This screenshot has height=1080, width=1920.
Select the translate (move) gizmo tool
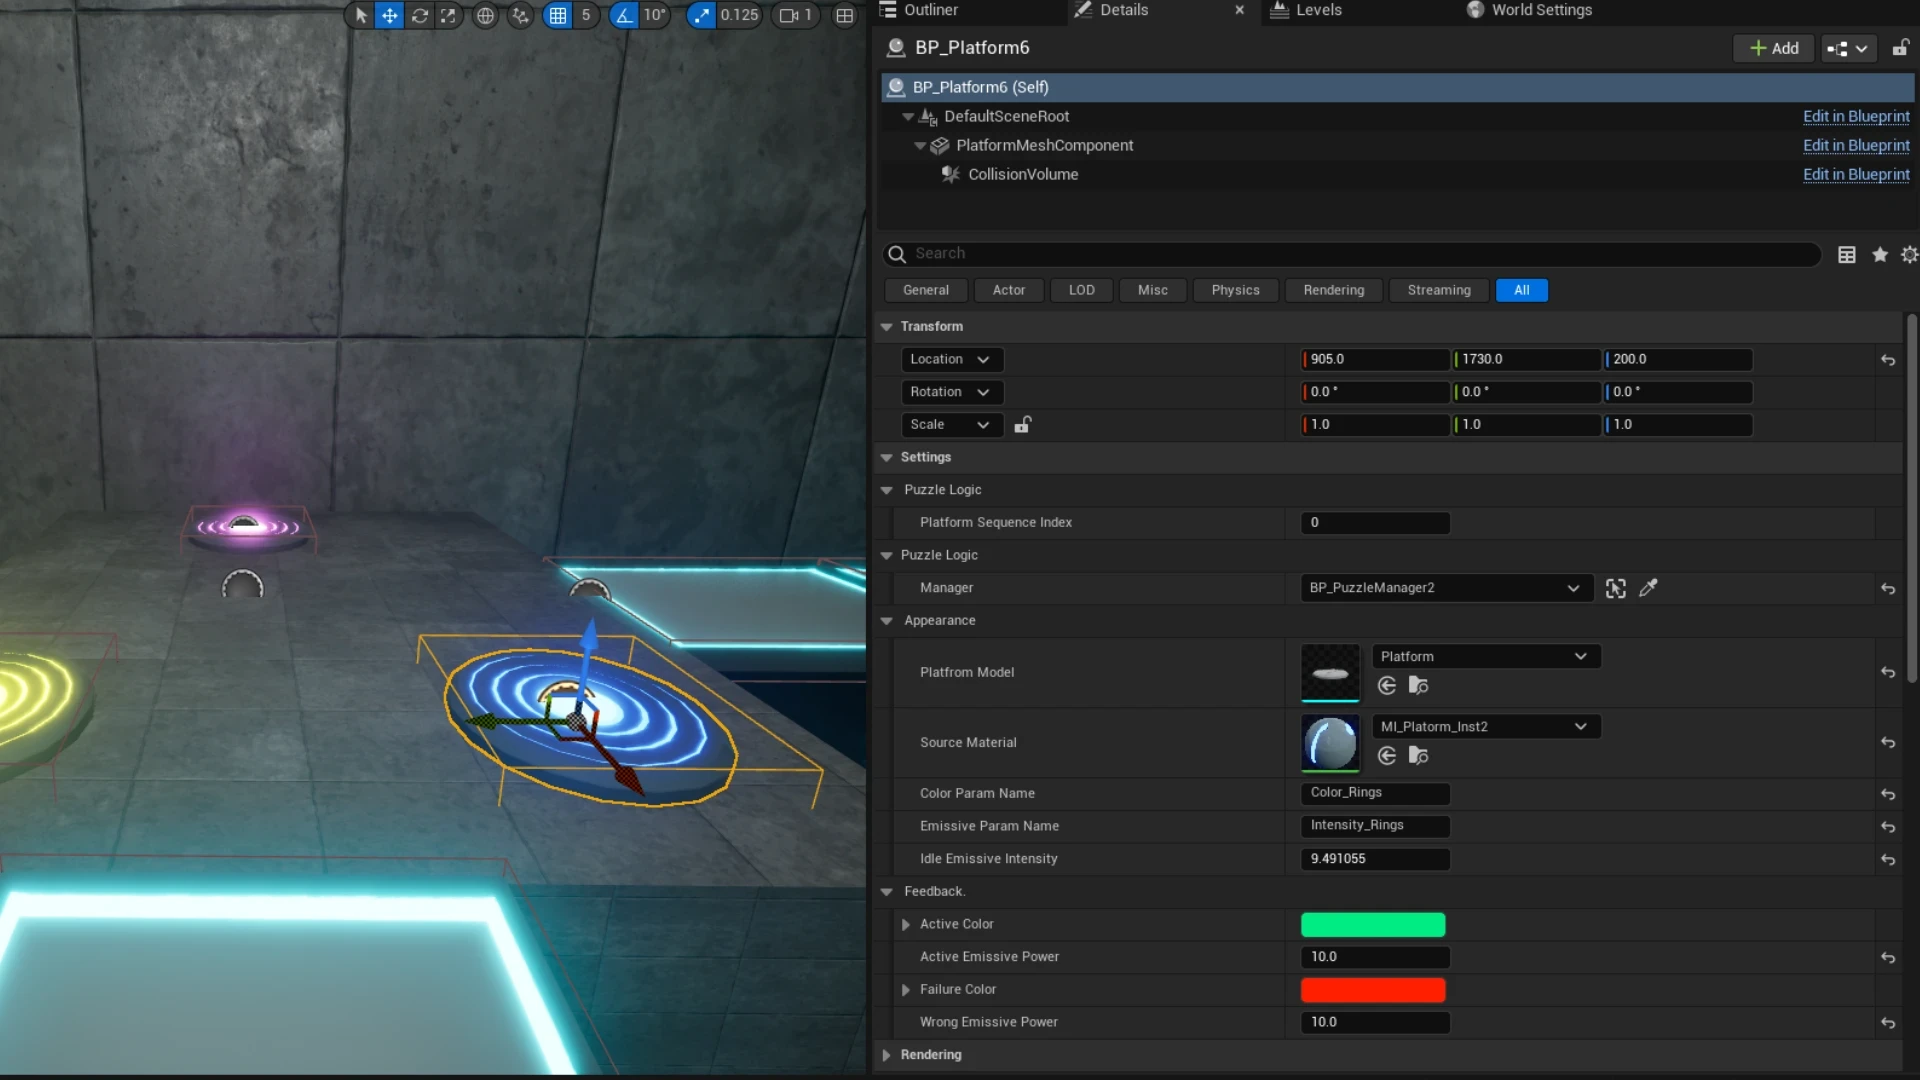tap(389, 15)
